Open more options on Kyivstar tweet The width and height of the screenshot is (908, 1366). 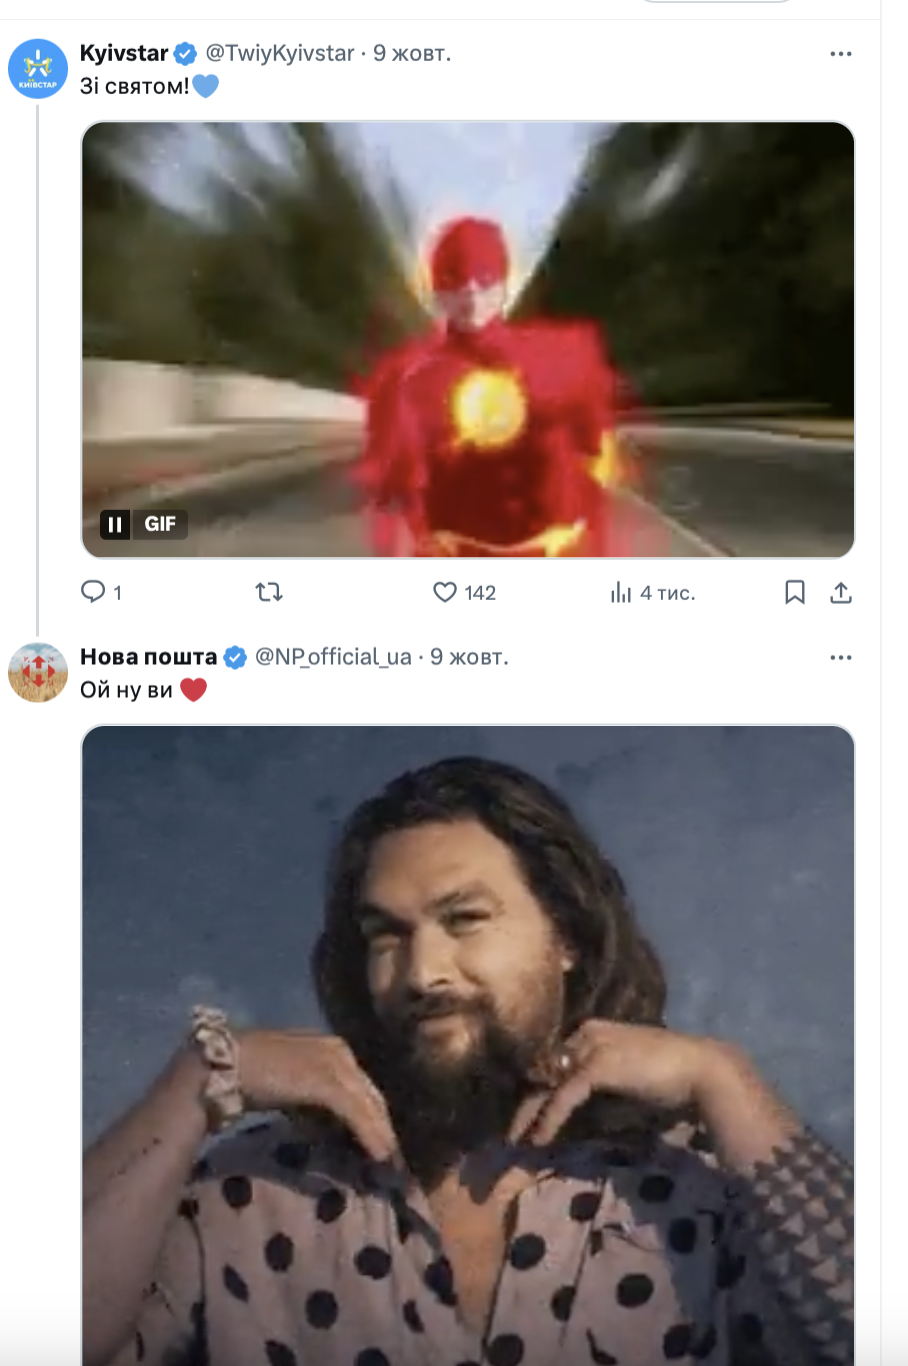click(841, 54)
